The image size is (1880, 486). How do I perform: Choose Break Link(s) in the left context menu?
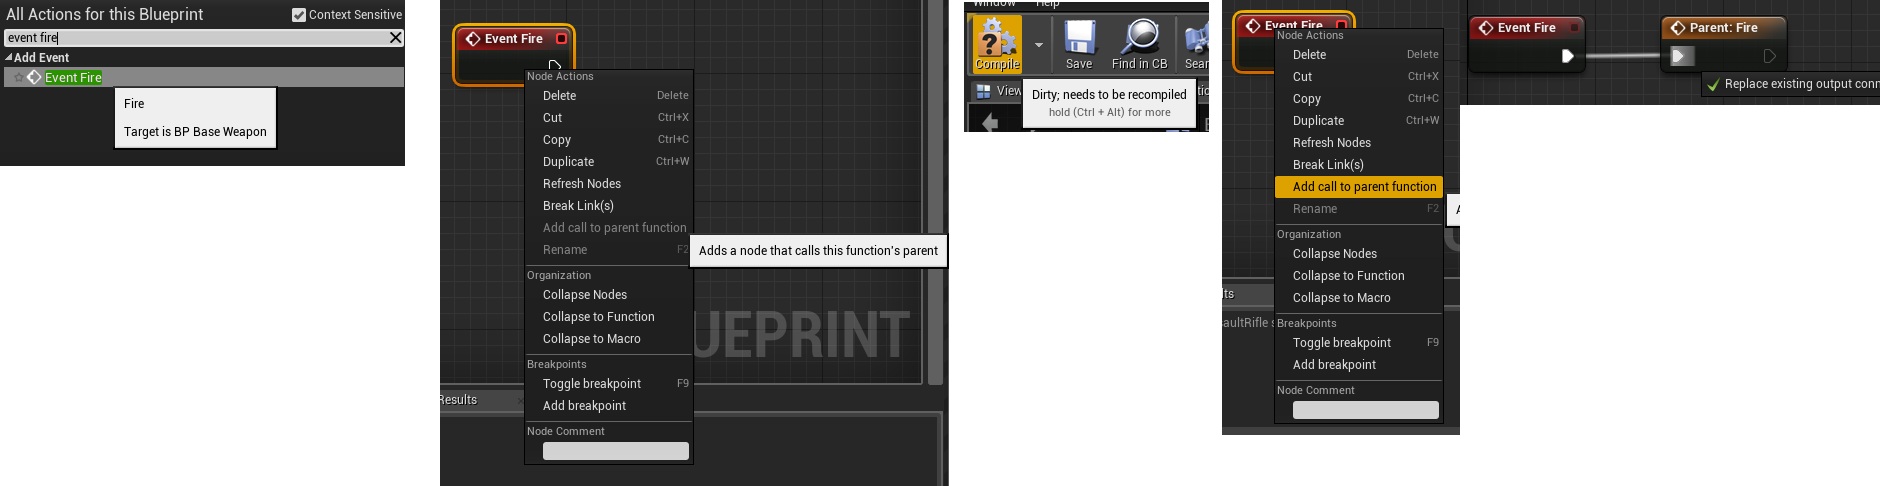[x=609, y=206]
